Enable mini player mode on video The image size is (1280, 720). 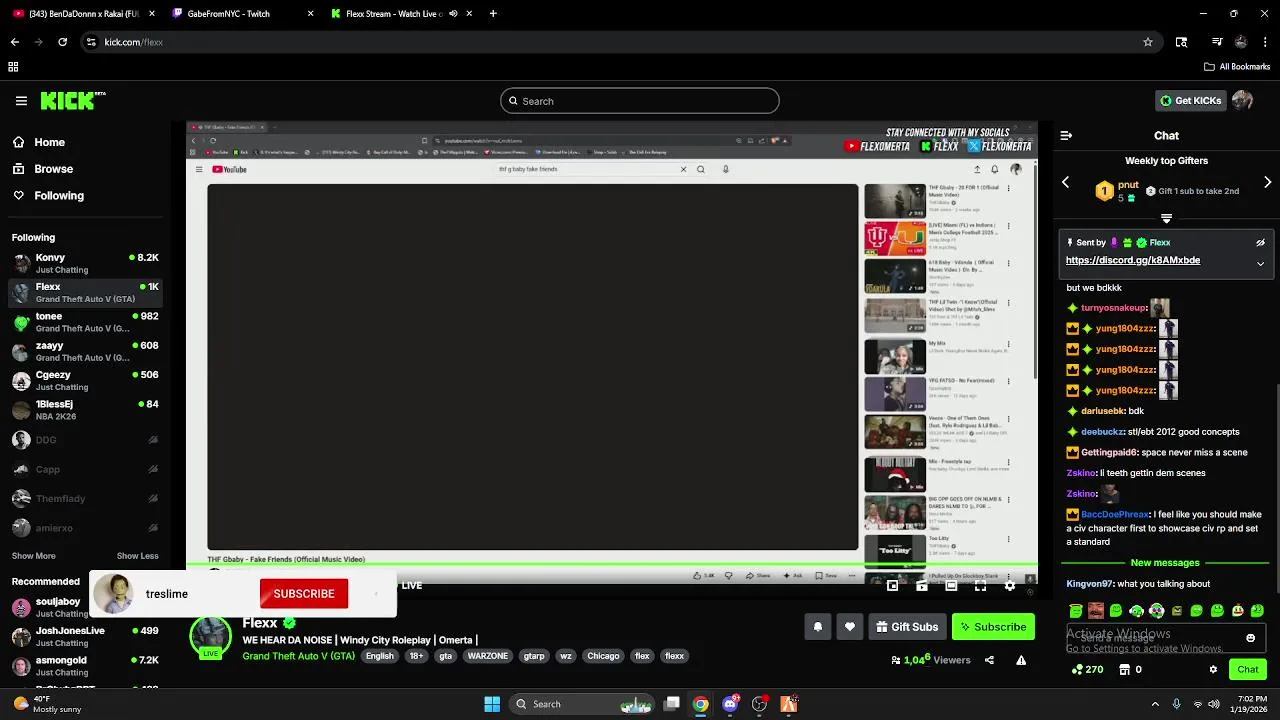point(892,586)
